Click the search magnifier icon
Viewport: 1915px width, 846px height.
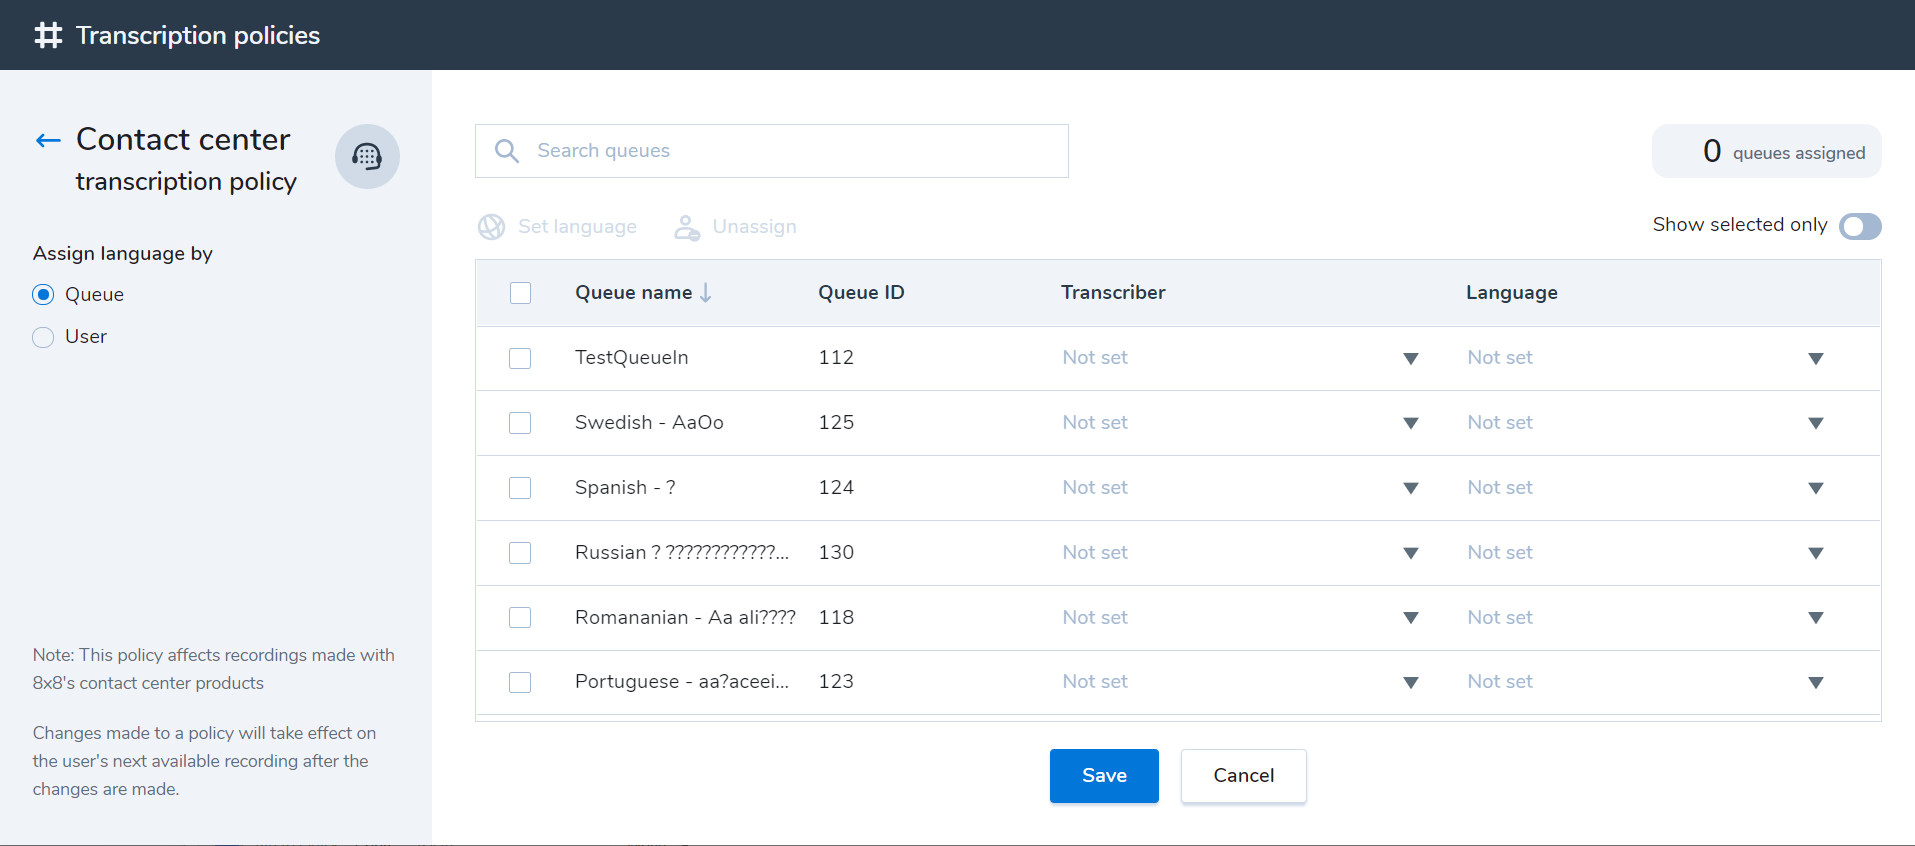(x=507, y=151)
